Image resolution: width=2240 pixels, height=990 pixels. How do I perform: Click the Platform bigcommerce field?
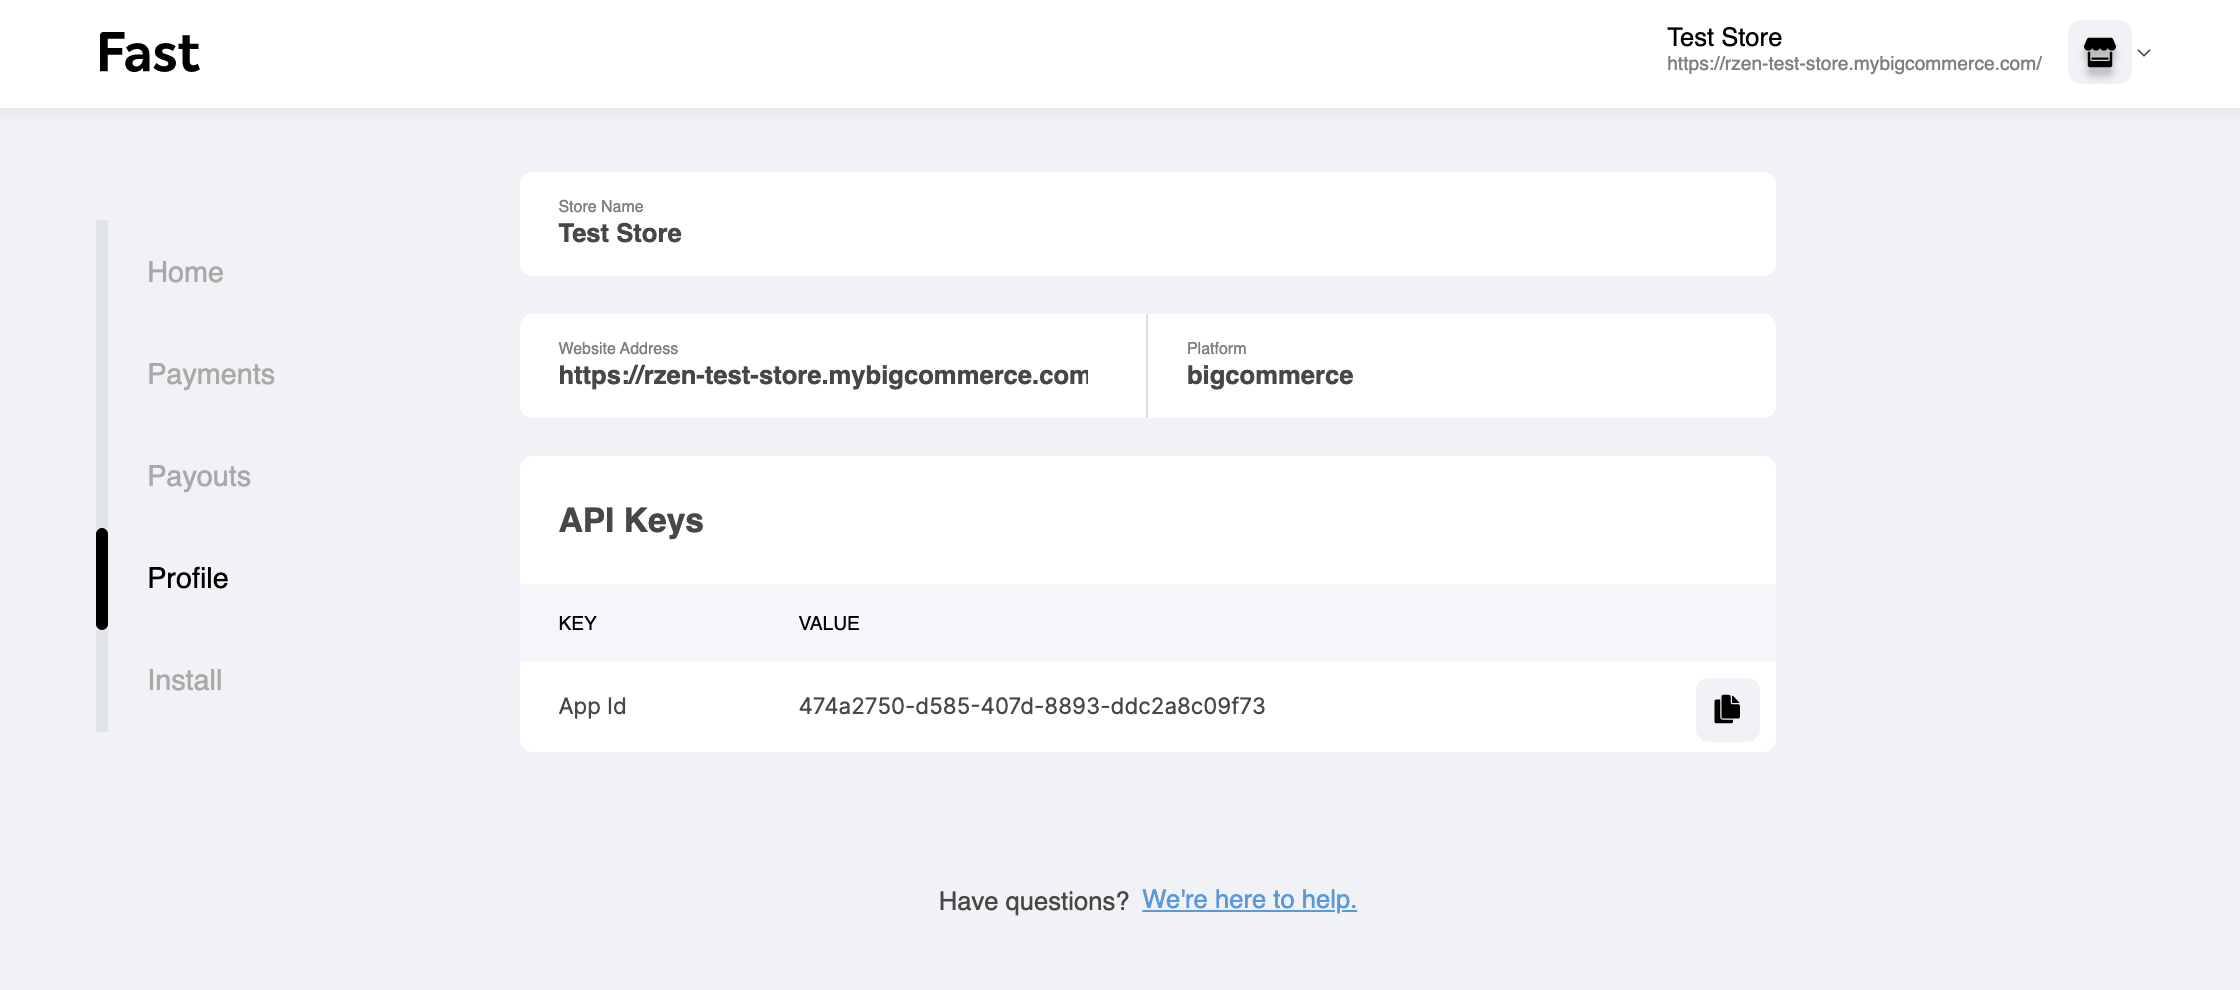coord(1462,366)
